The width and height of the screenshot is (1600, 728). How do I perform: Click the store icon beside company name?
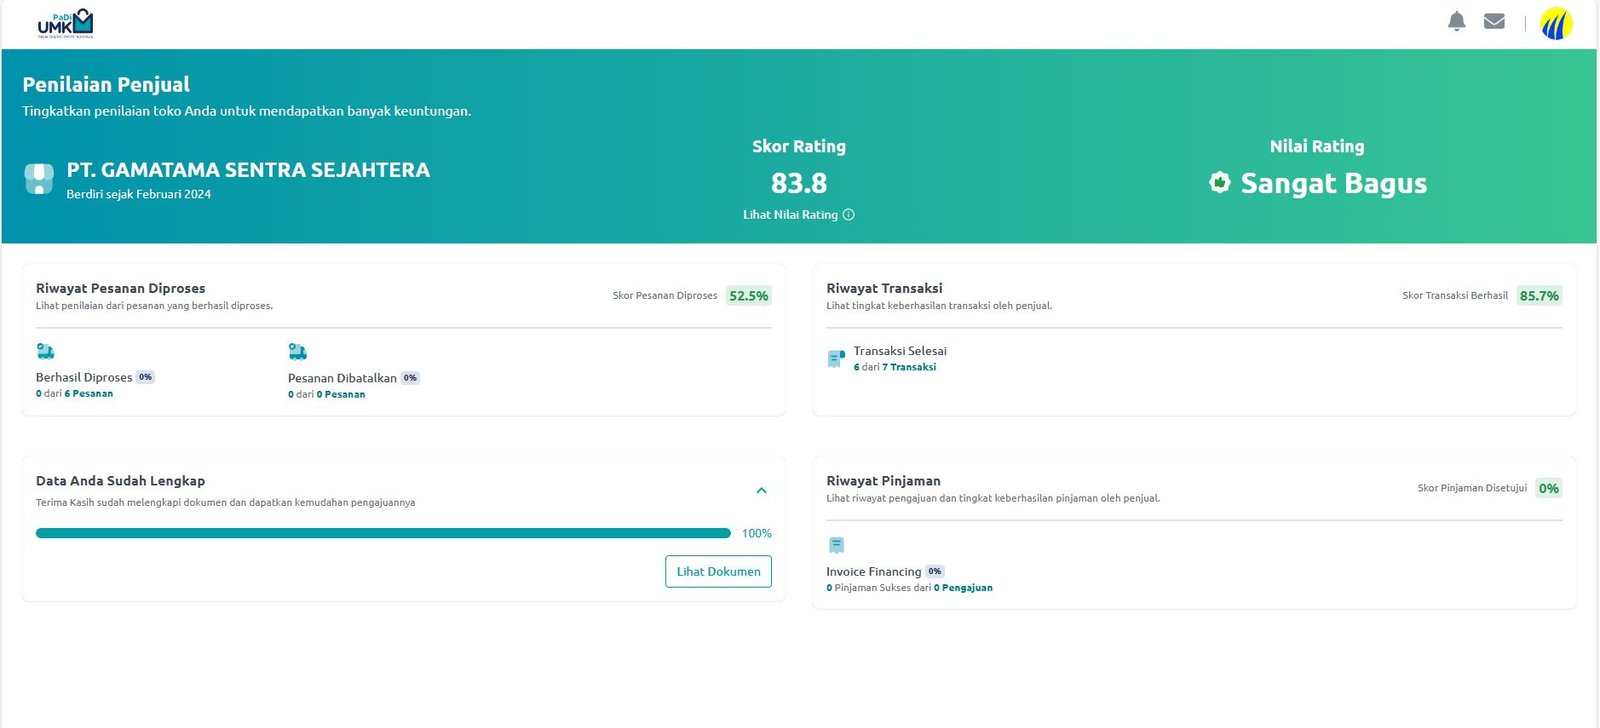coord(39,179)
